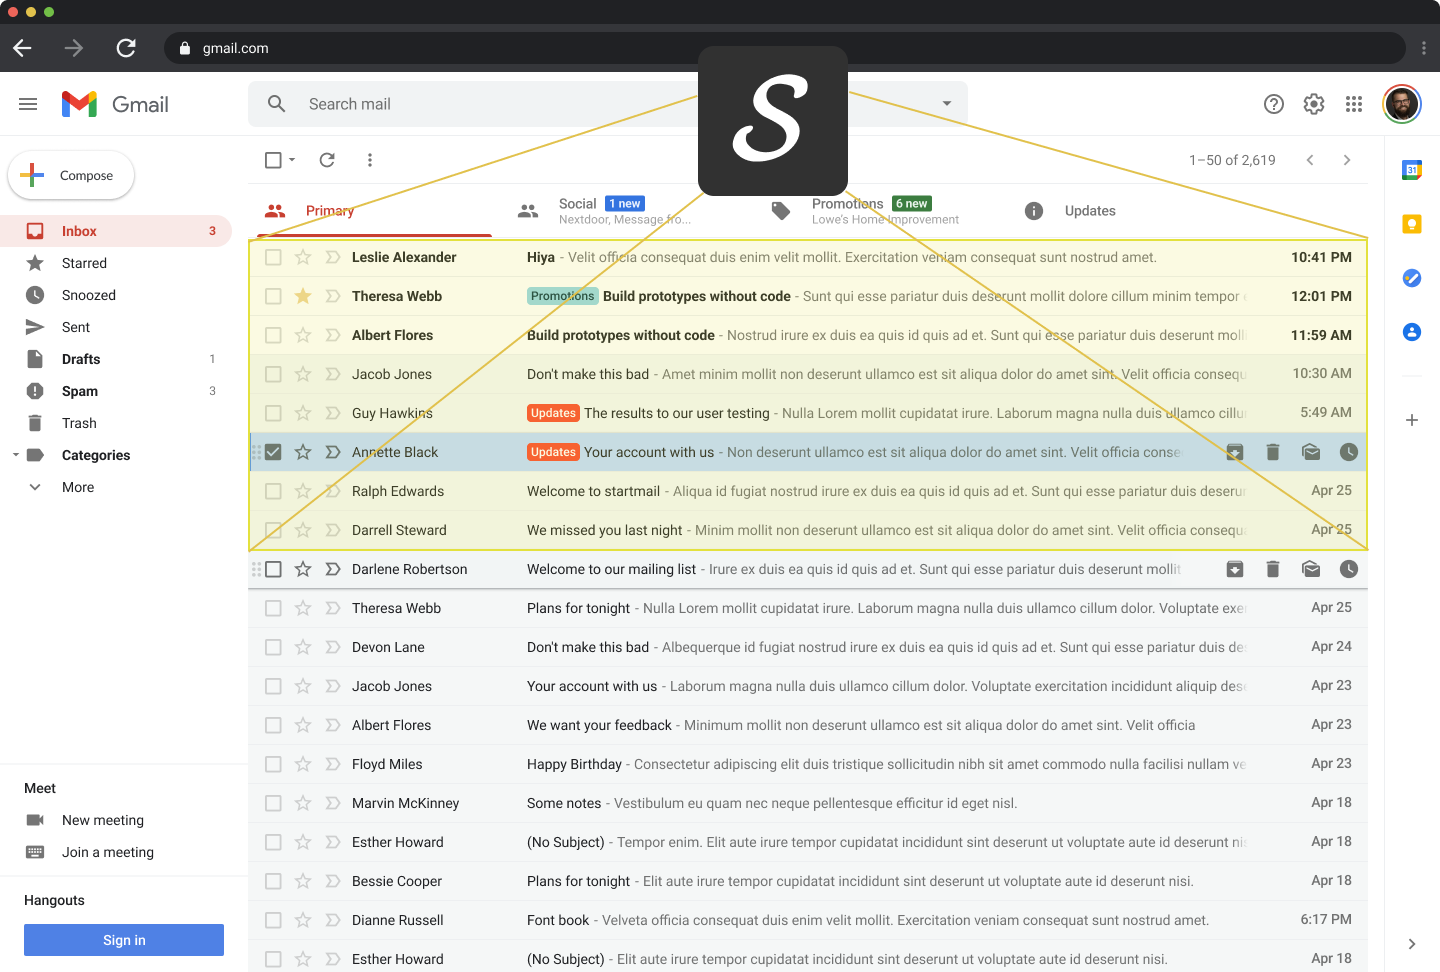1440x972 pixels.
Task: Delete the Annette Black email
Action: (x=1273, y=452)
